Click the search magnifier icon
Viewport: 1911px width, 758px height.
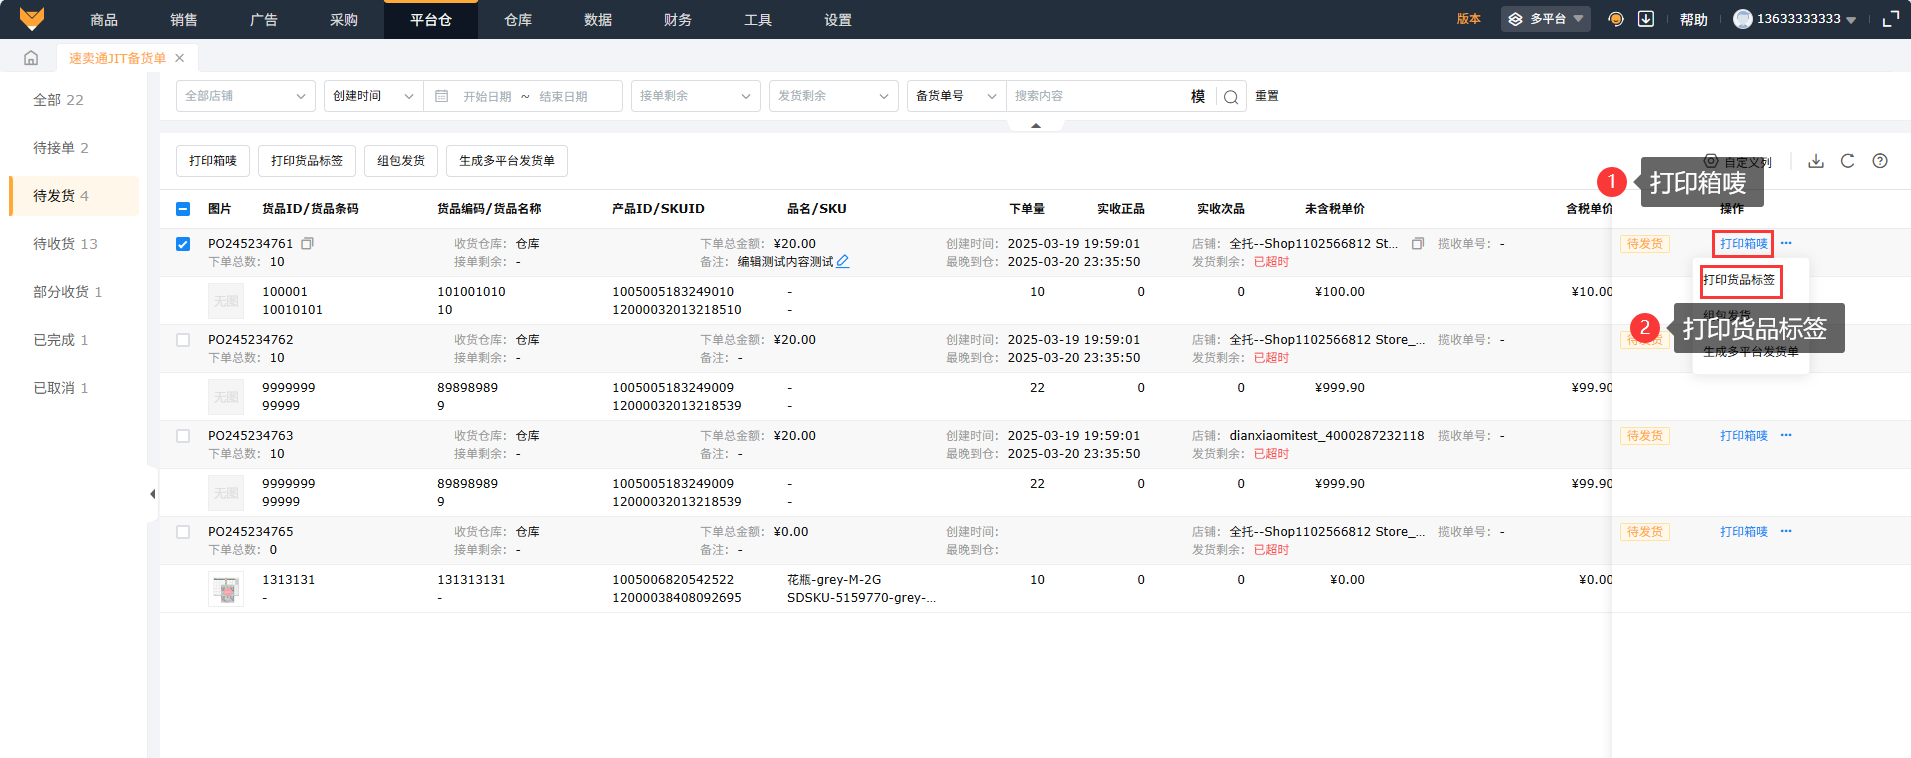pyautogui.click(x=1231, y=97)
